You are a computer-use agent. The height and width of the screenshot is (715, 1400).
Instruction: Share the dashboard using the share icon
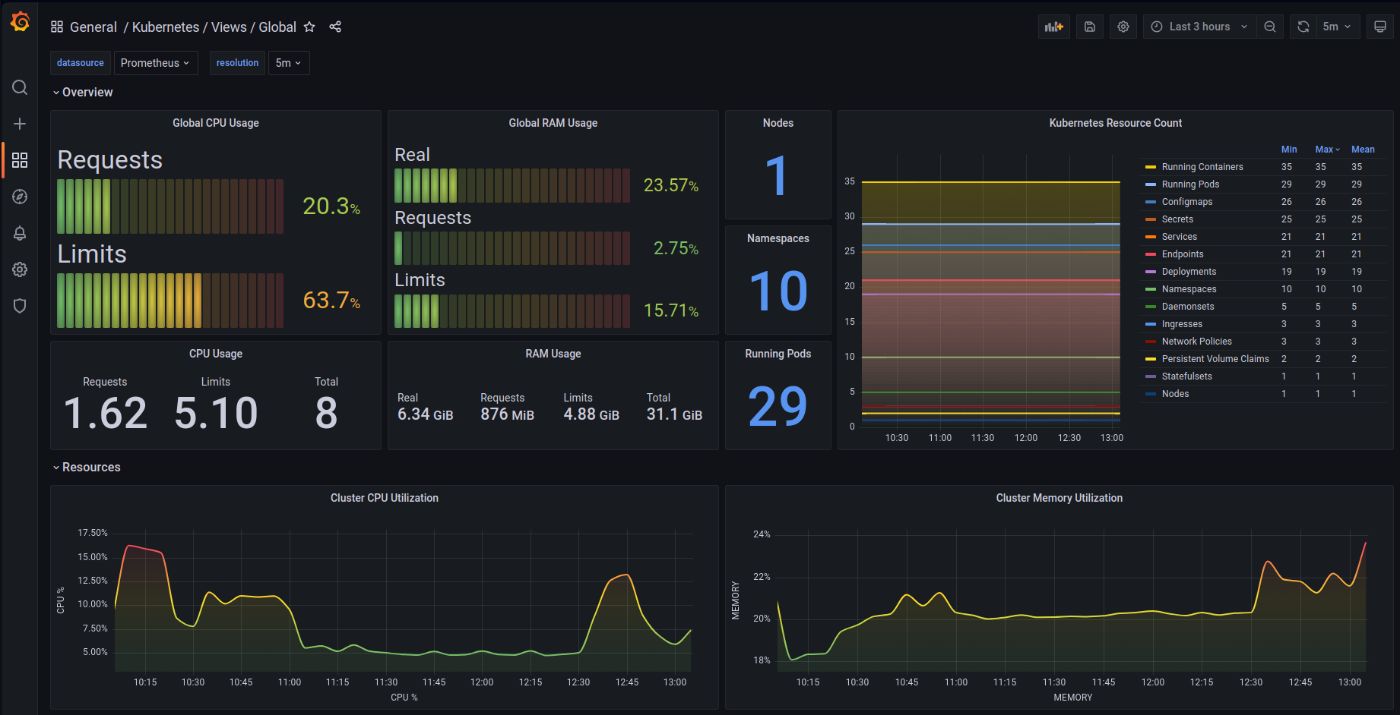click(335, 27)
